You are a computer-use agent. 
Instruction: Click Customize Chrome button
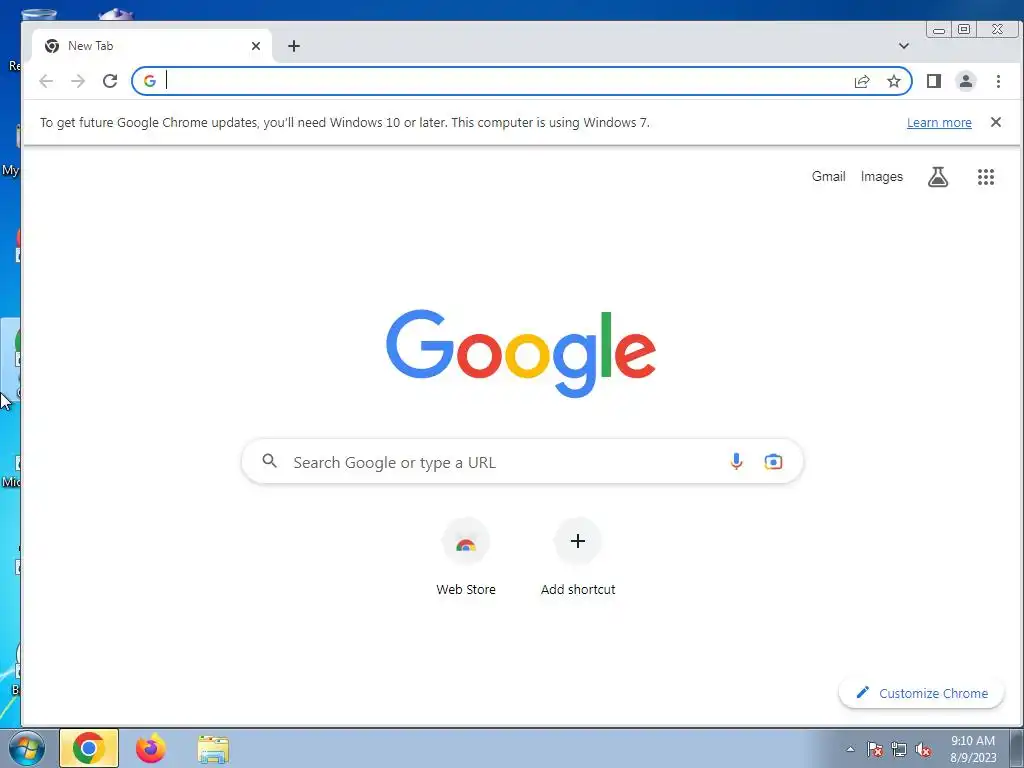pyautogui.click(x=921, y=693)
